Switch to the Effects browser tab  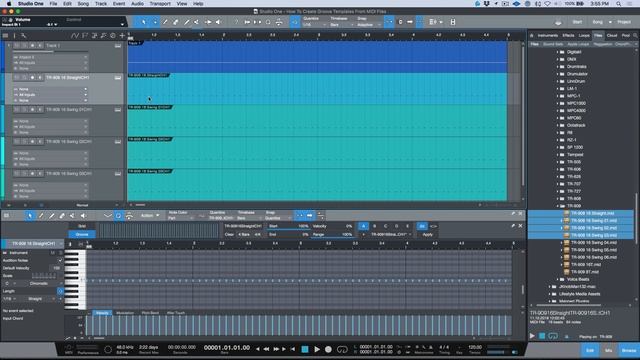tap(568, 36)
